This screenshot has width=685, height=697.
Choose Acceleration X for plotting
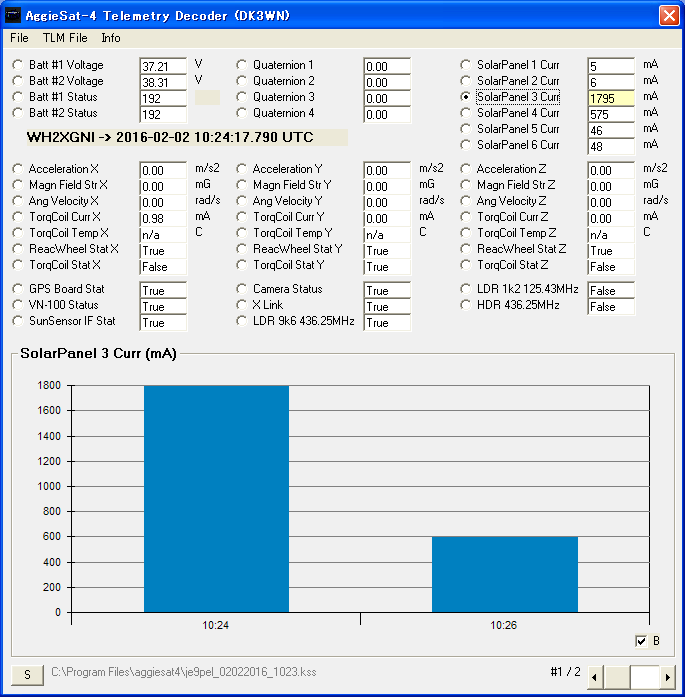18,169
